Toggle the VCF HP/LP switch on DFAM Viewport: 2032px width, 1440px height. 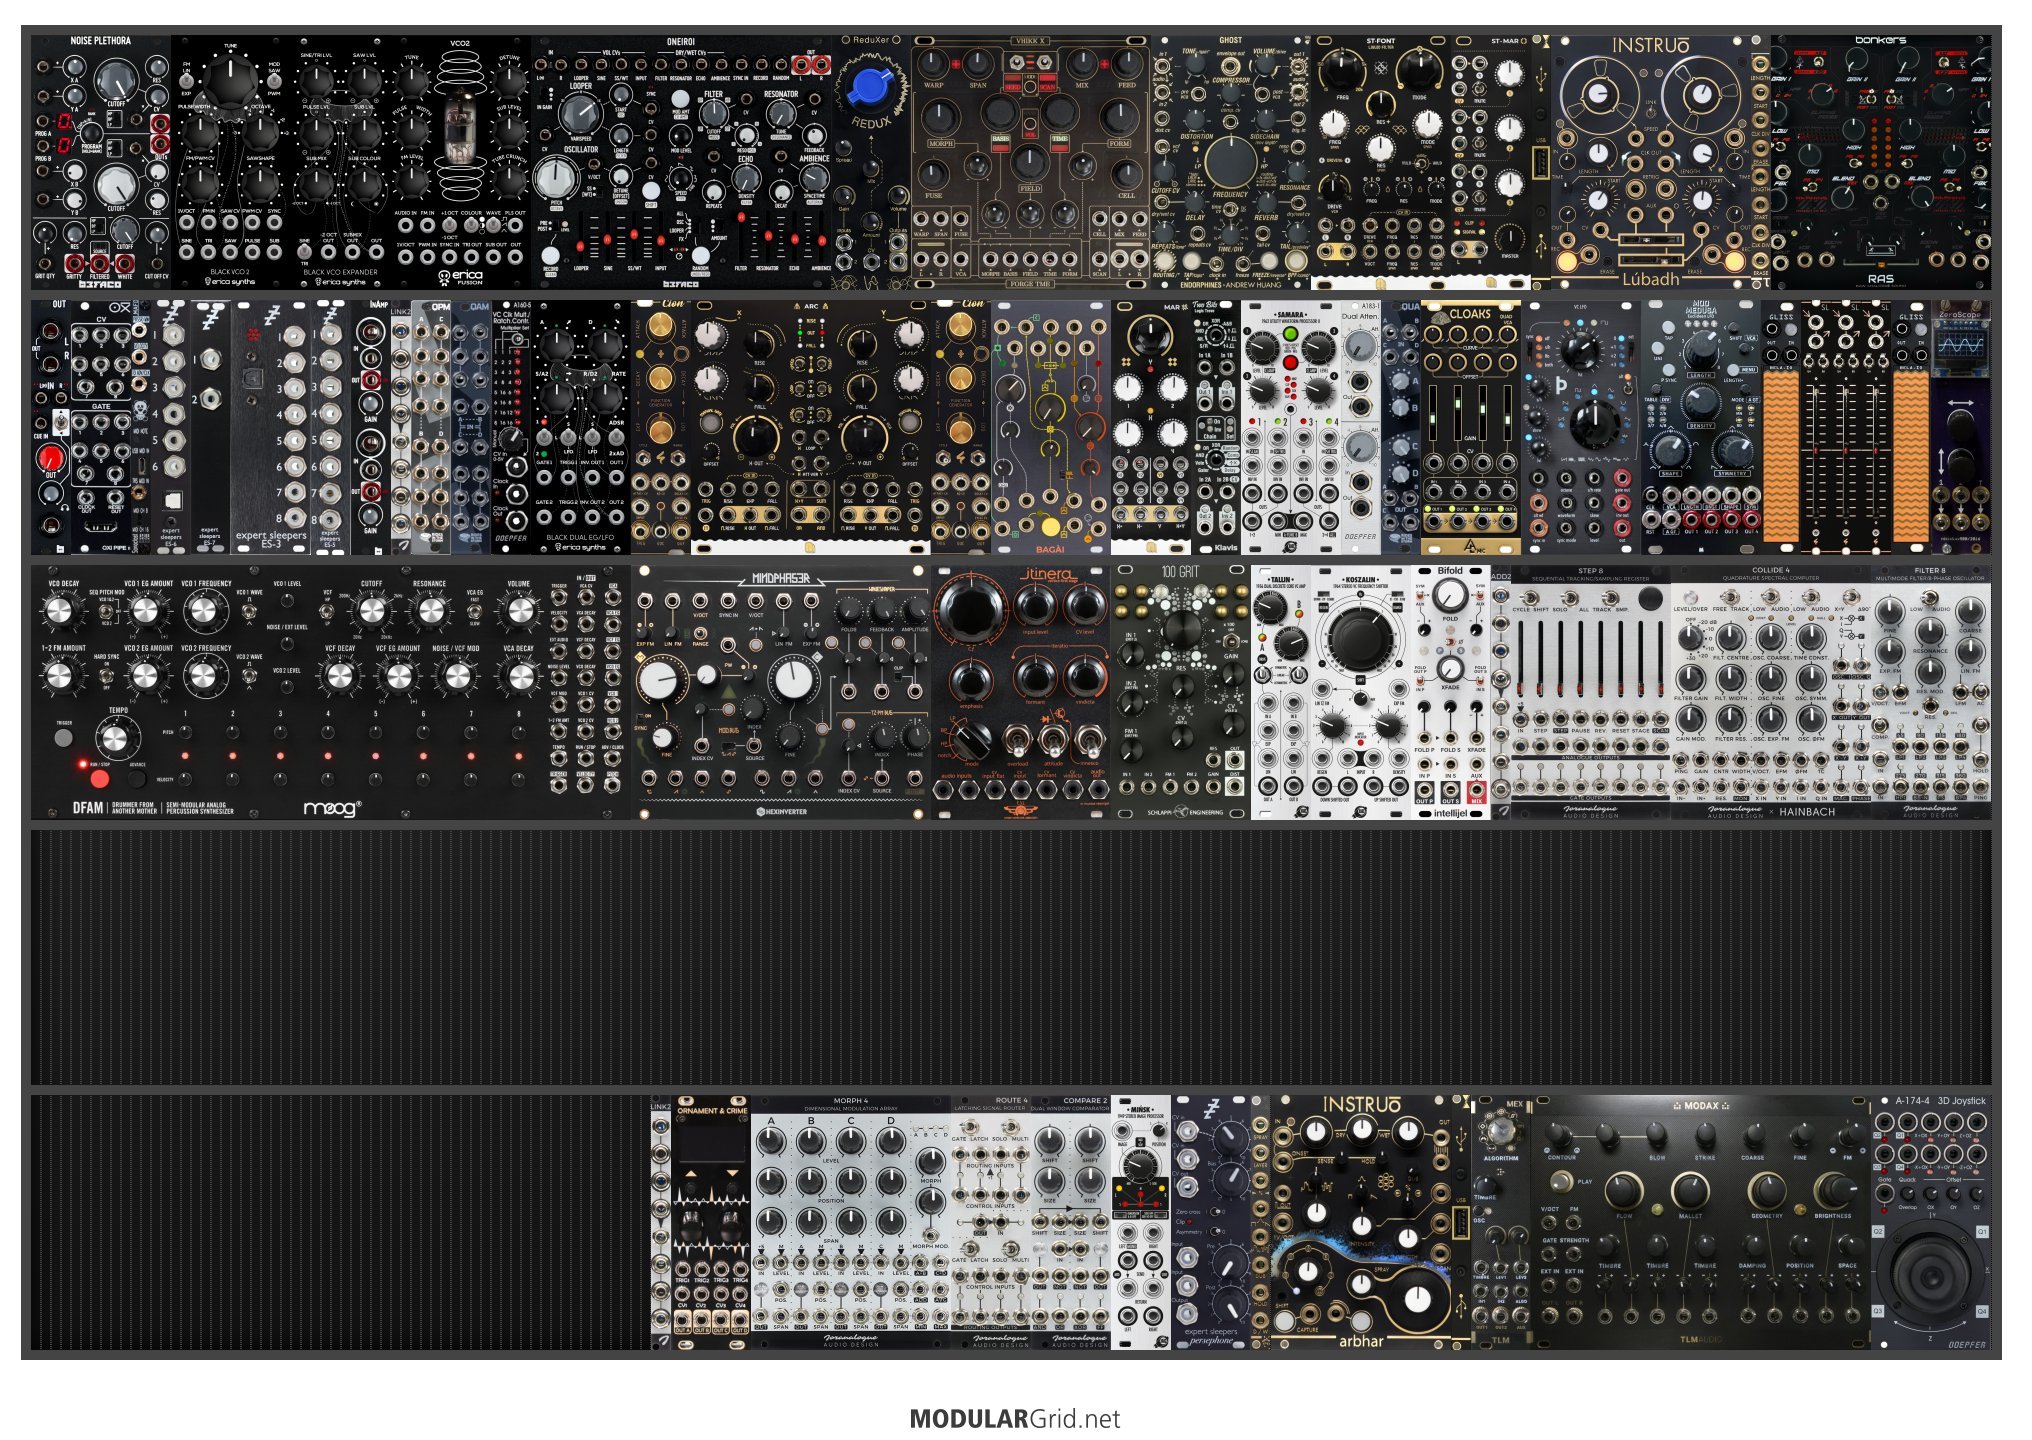(x=327, y=610)
